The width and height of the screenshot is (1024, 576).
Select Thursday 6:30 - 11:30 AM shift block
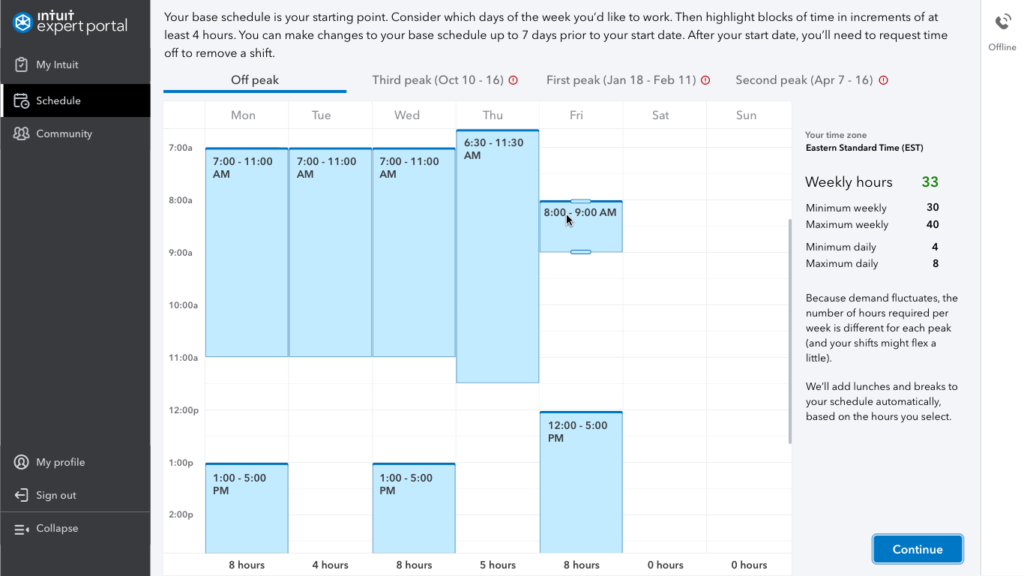pos(497,260)
